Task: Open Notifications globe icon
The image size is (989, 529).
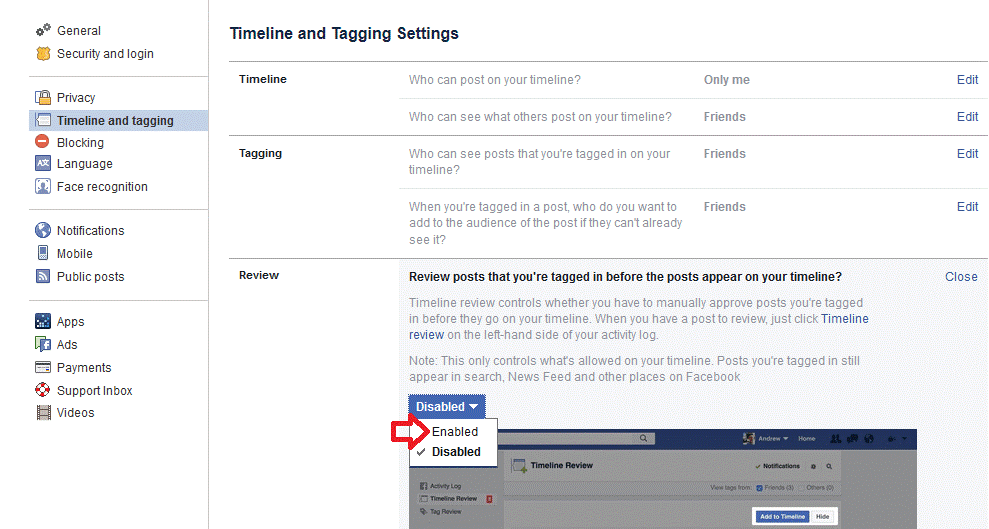Action: pos(43,230)
